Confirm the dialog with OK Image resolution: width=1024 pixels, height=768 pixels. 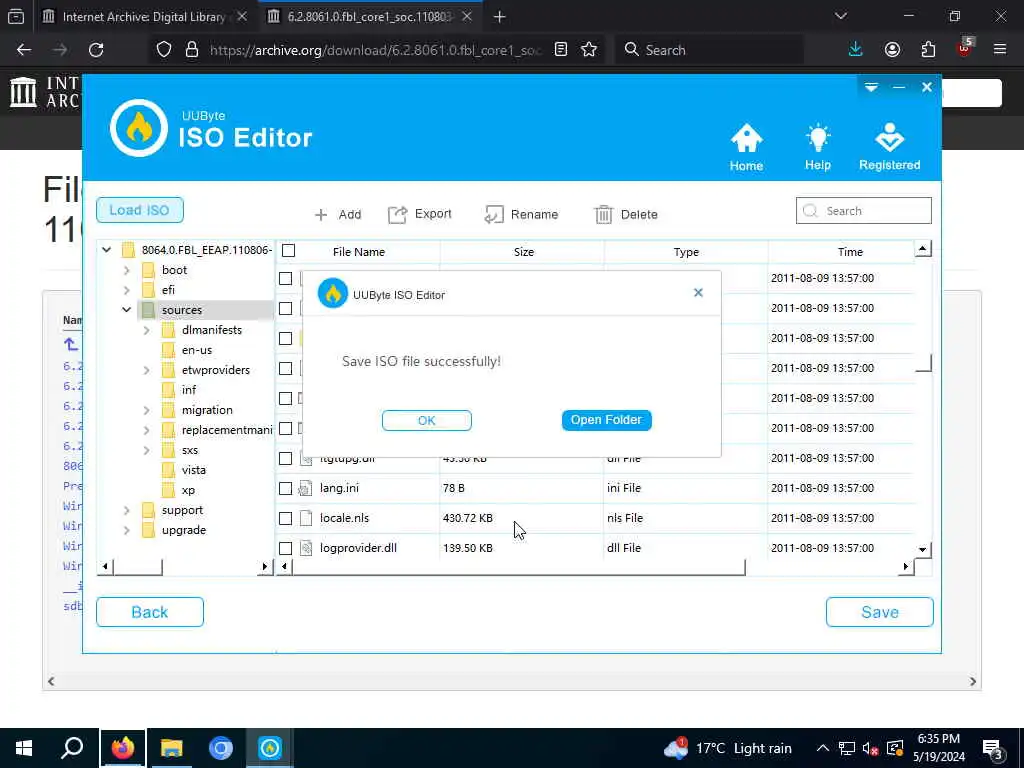point(426,421)
